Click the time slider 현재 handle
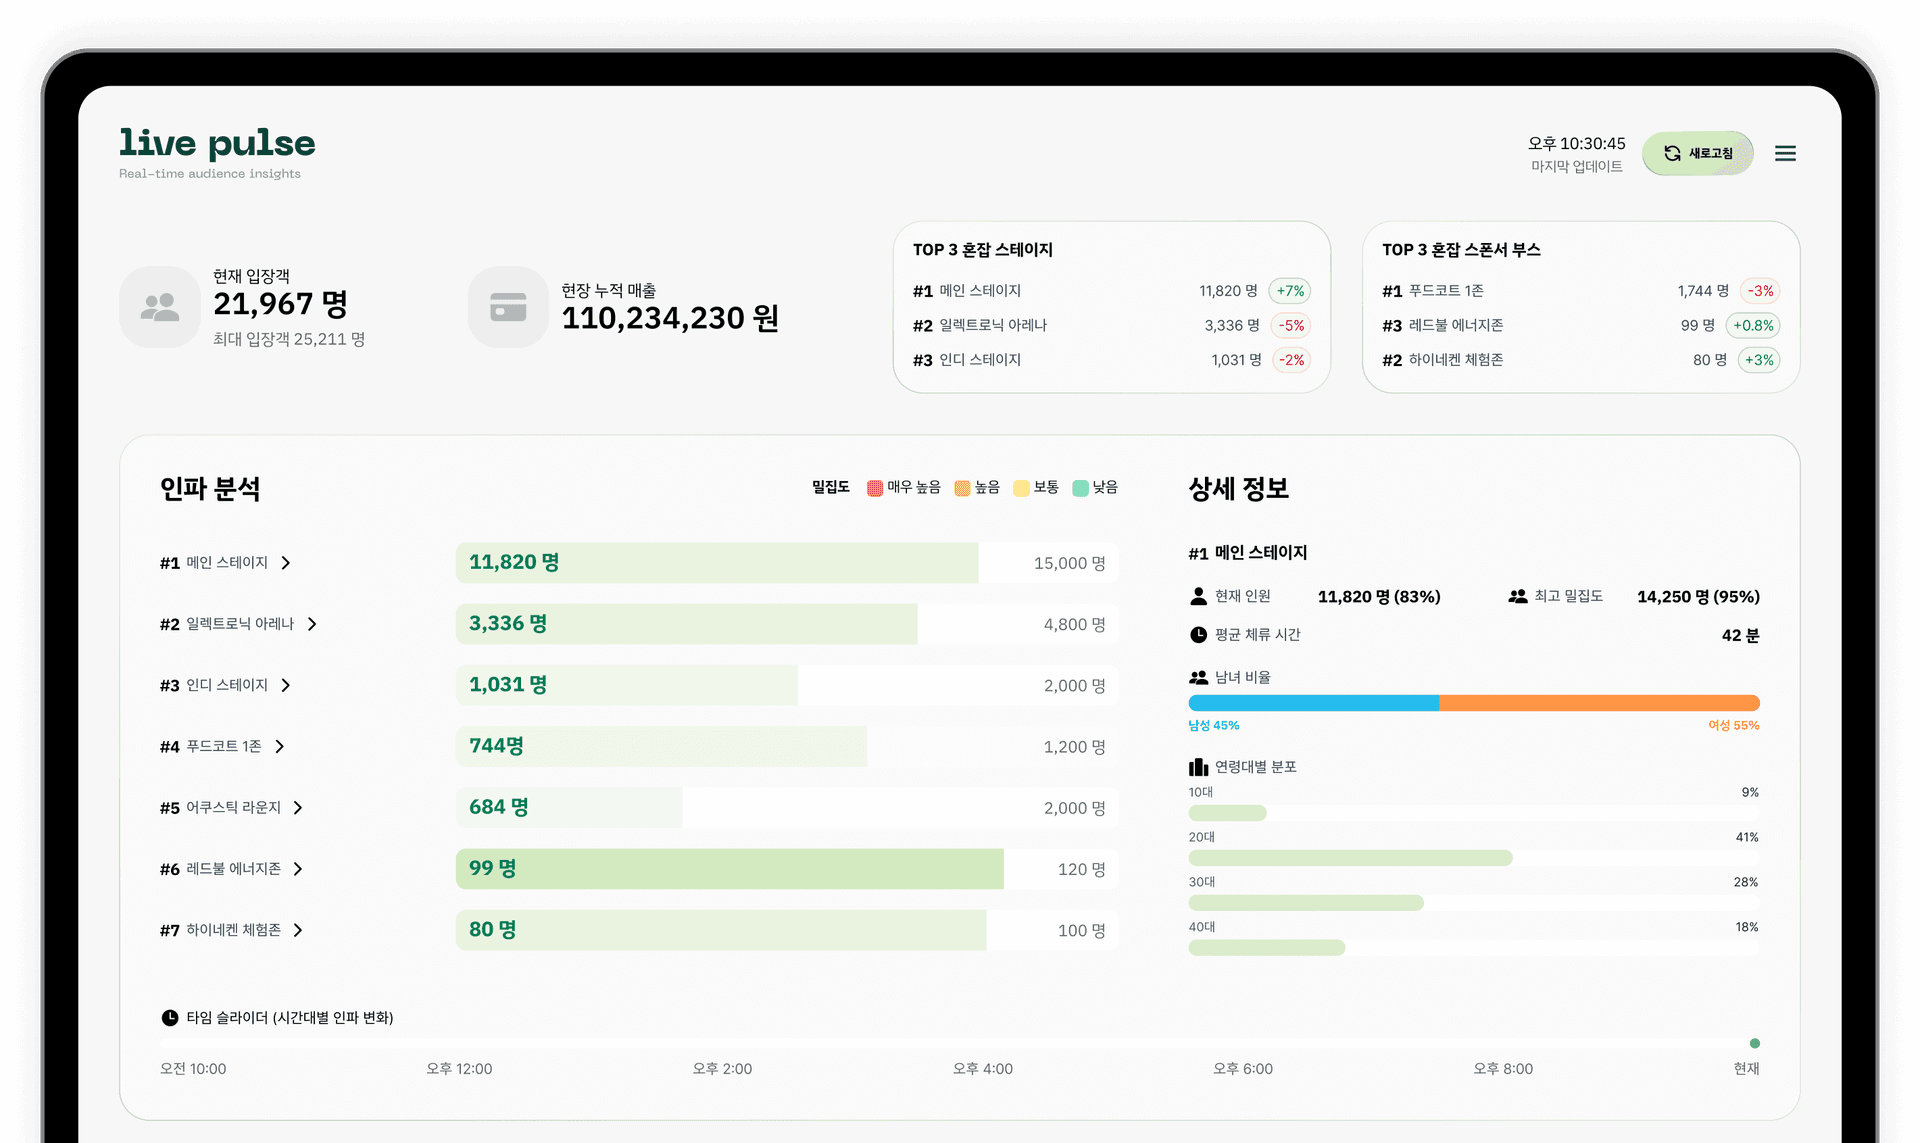This screenshot has width=1920, height=1143. [x=1754, y=1043]
